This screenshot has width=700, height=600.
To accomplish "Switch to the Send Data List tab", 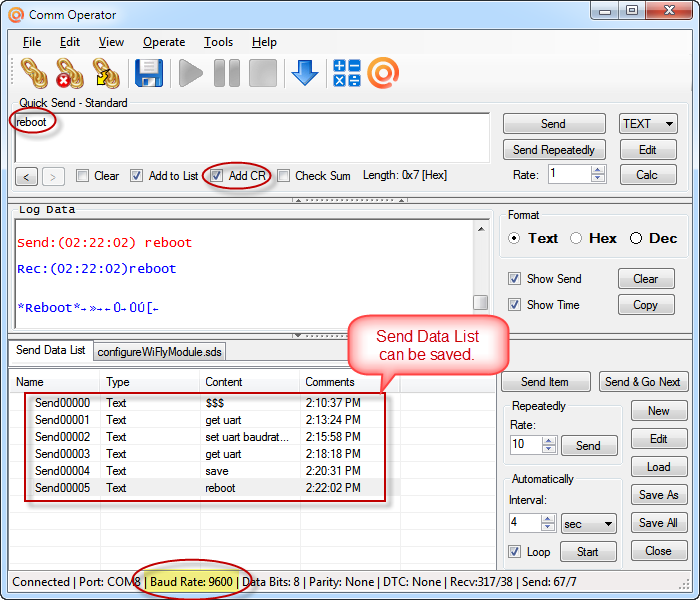I will click(50, 350).
